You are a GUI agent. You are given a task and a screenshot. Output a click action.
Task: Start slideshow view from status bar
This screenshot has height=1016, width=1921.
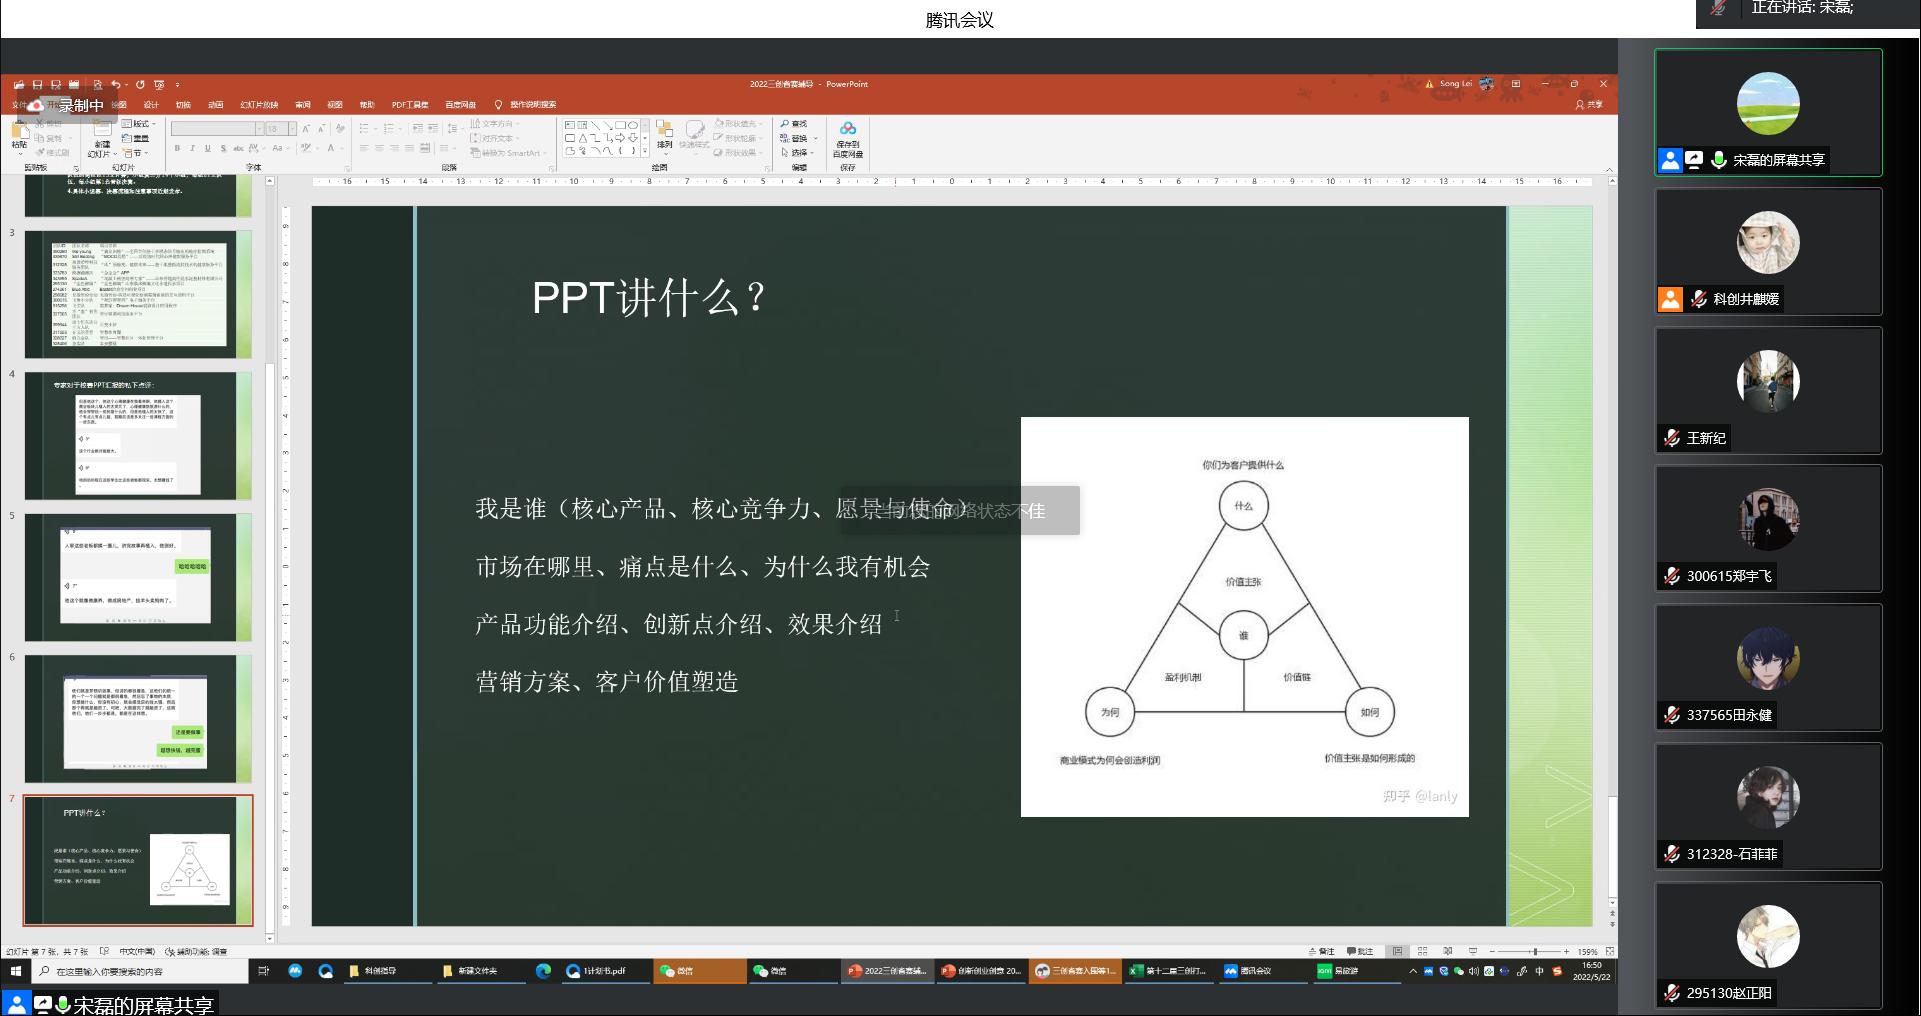tap(1472, 951)
